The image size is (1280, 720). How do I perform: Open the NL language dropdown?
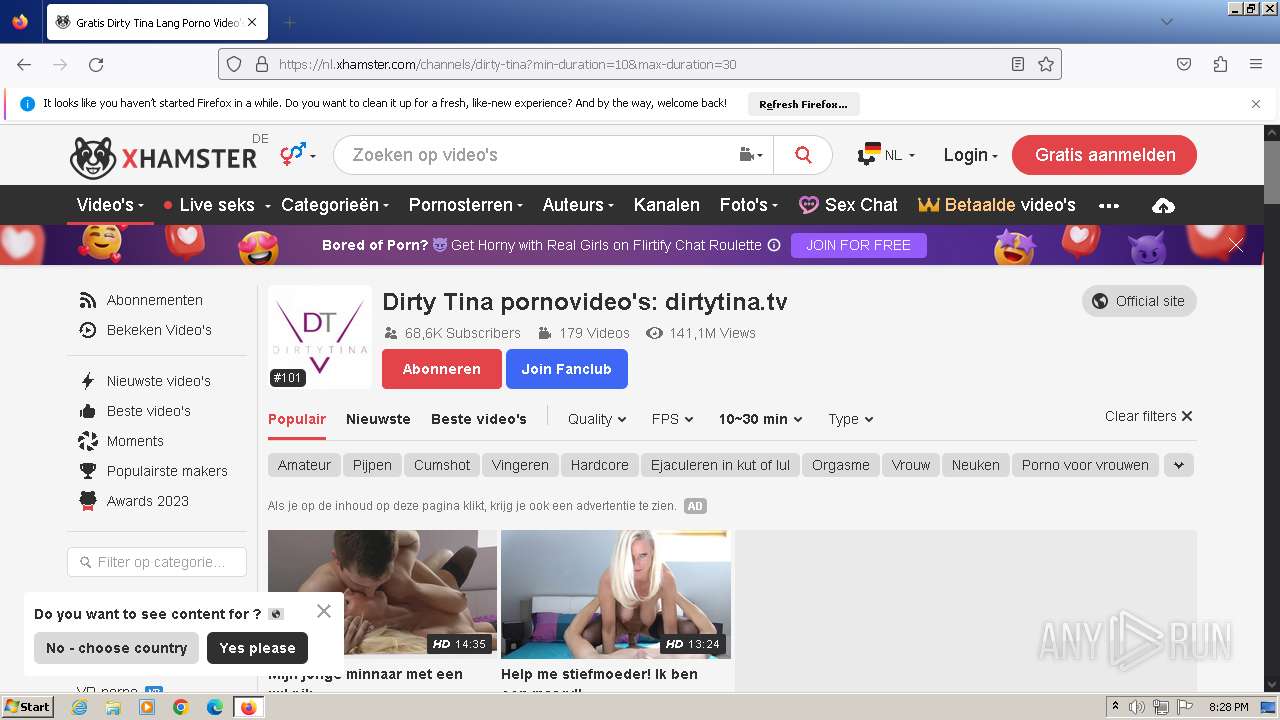(886, 155)
